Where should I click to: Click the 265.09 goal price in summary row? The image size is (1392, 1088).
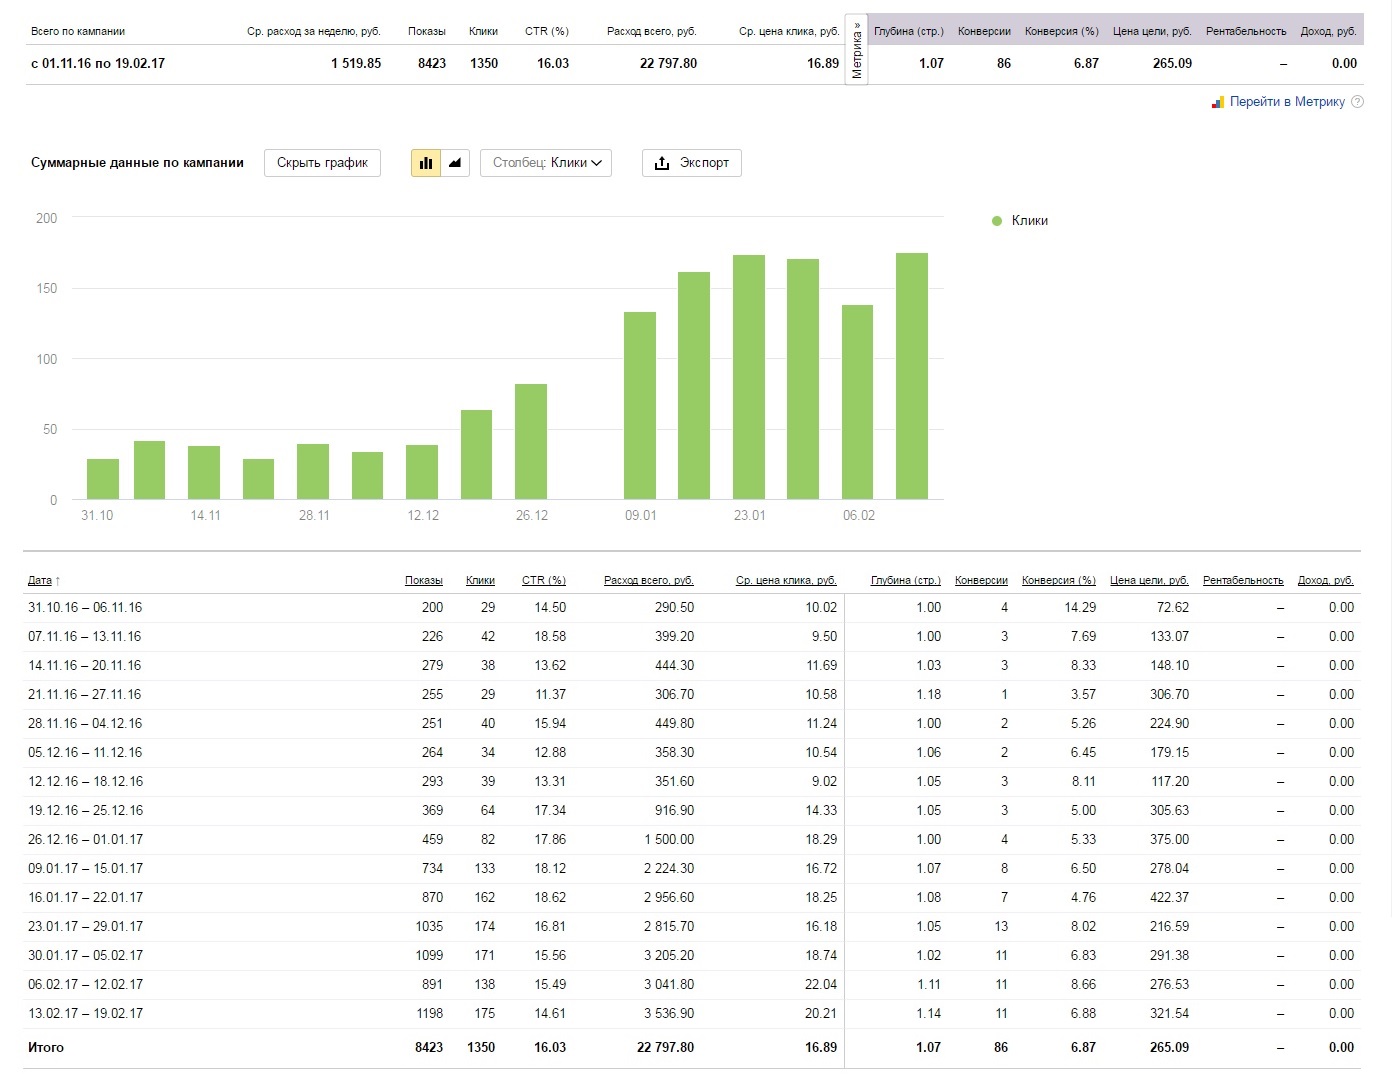pos(1172,63)
